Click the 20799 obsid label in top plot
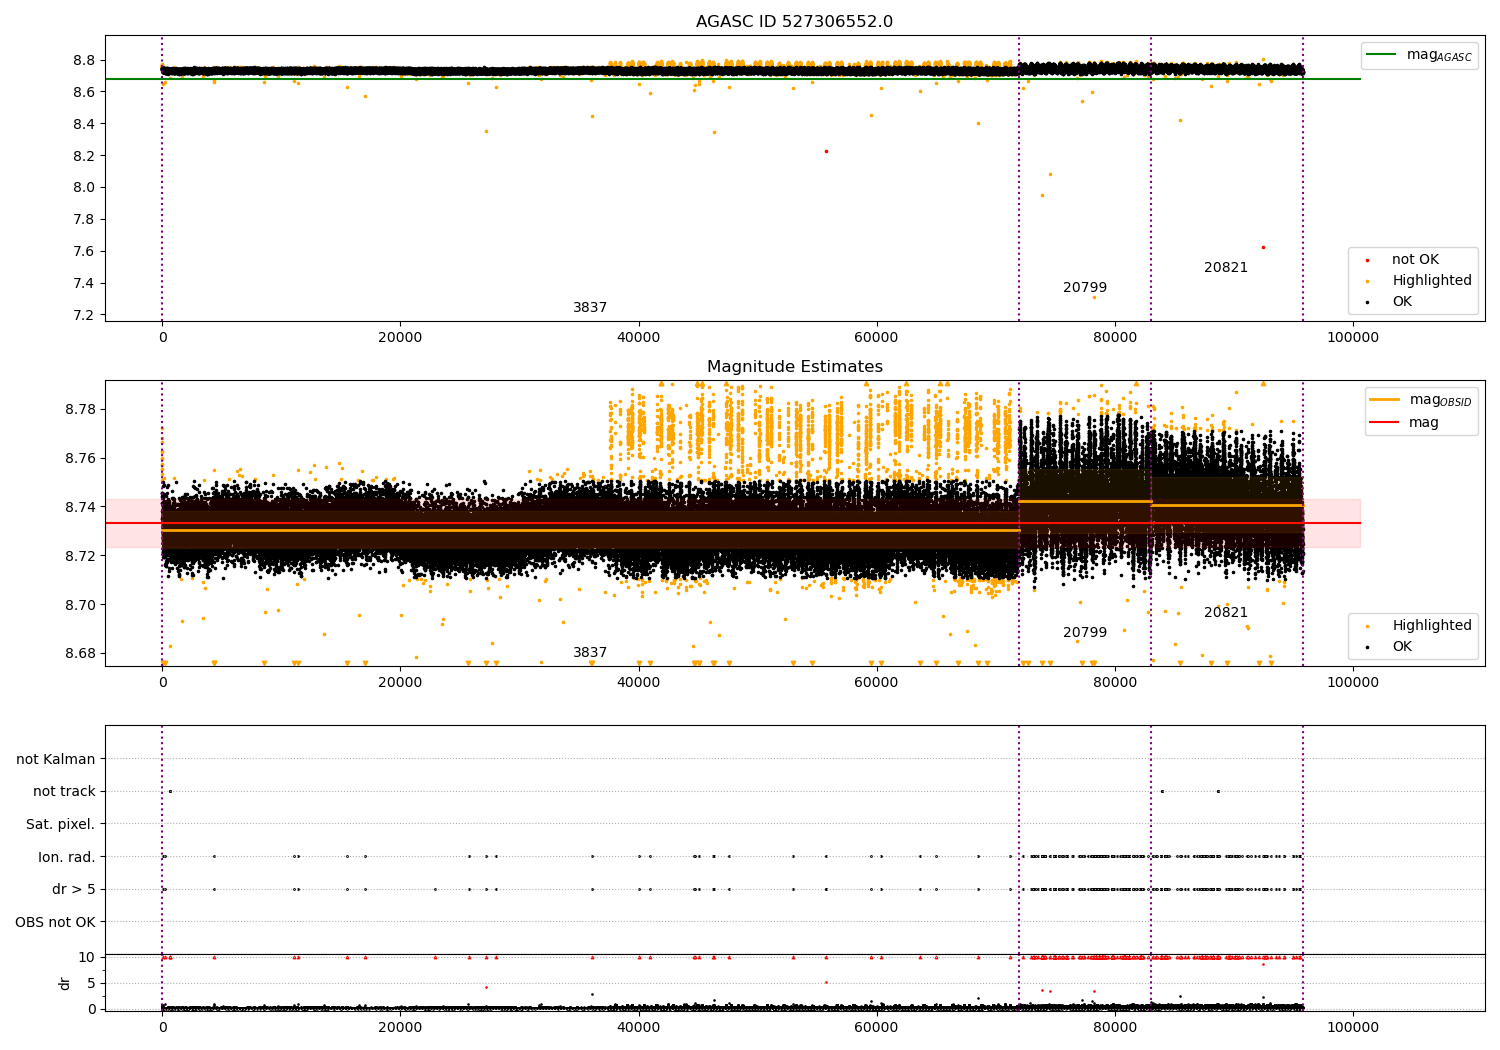 point(1085,288)
